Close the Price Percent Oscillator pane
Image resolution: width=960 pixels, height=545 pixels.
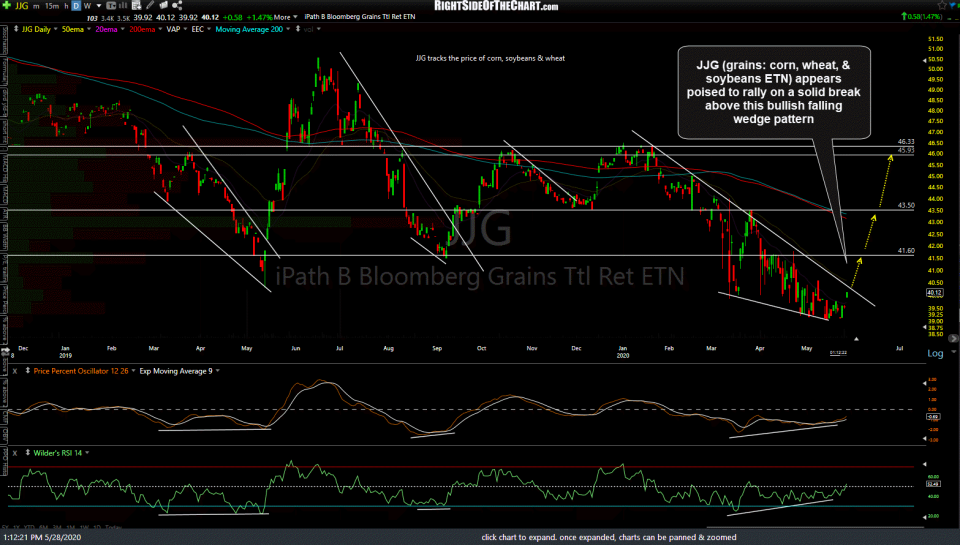tap(15, 371)
